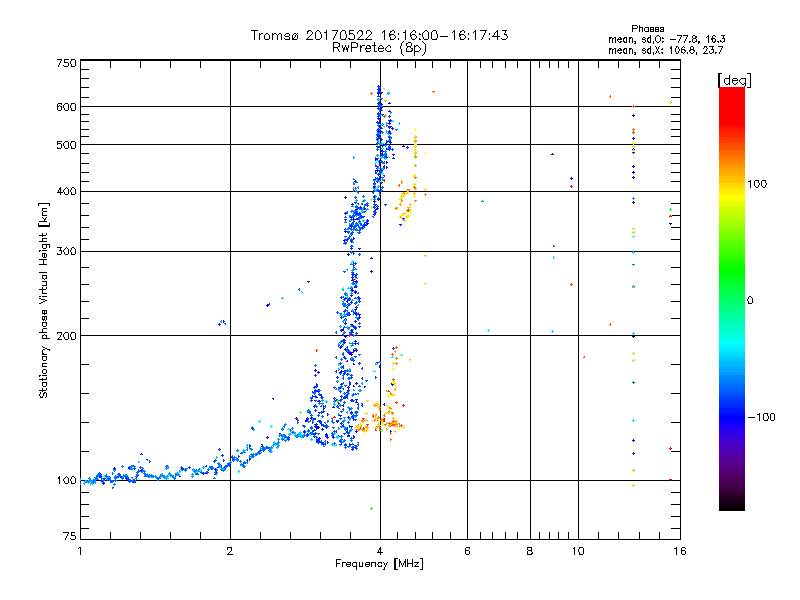The image size is (800, 600).
Task: Click the x-axis label '10'
Action: click(x=578, y=551)
